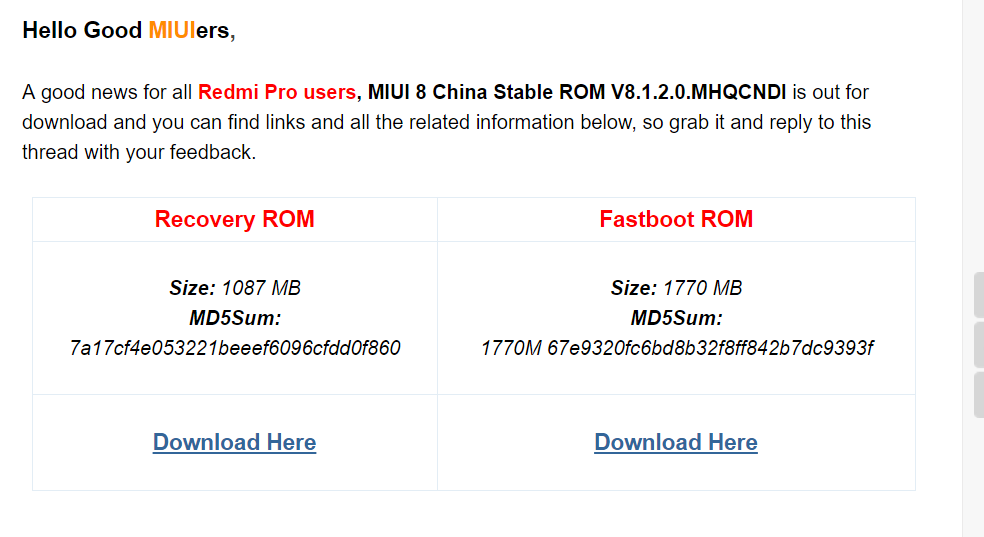
Task: Click the 'thread with your feedback' line
Action: 139,153
